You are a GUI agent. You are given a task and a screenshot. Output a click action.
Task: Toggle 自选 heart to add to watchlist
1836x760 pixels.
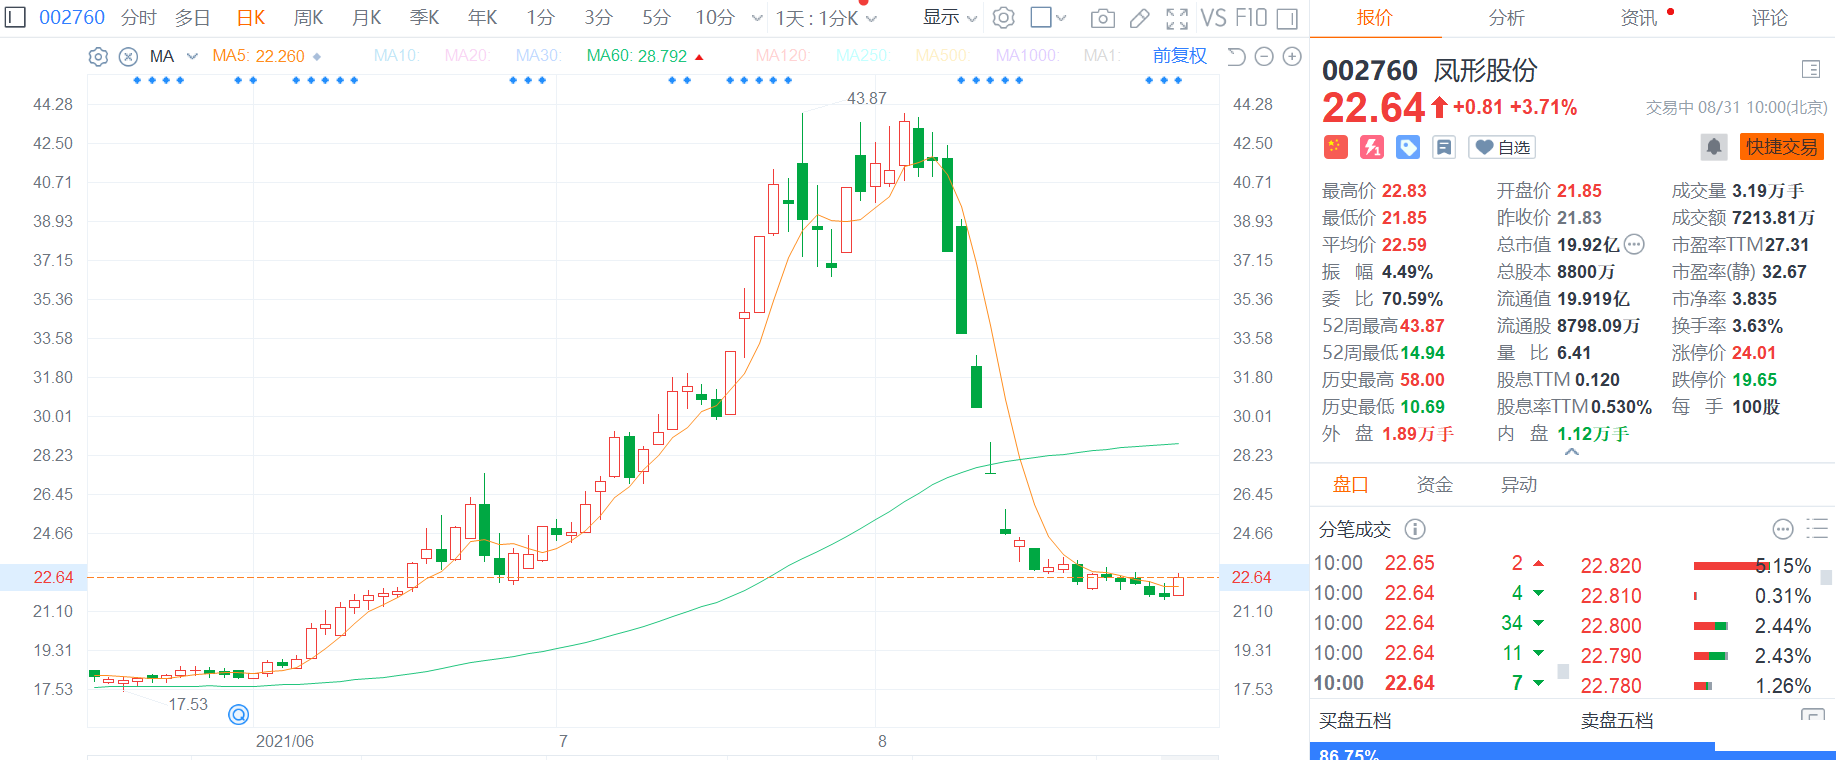[1502, 147]
